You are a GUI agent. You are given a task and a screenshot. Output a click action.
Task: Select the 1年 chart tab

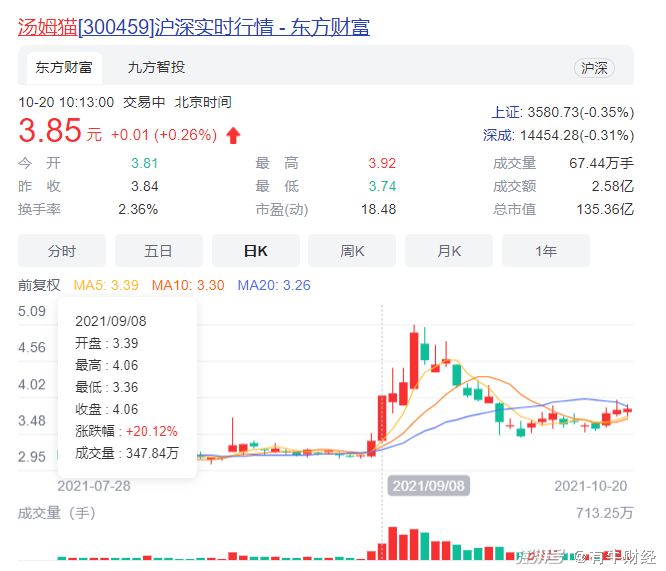546,251
